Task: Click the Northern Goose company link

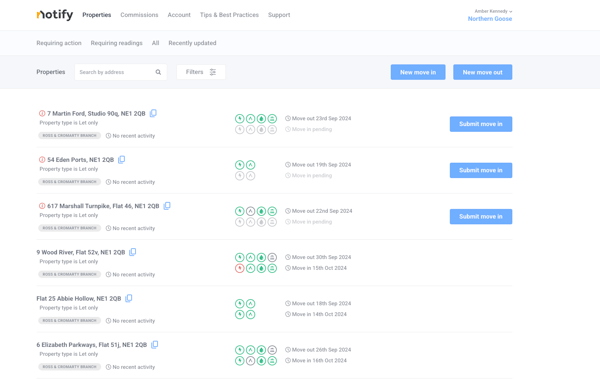Action: pyautogui.click(x=490, y=19)
